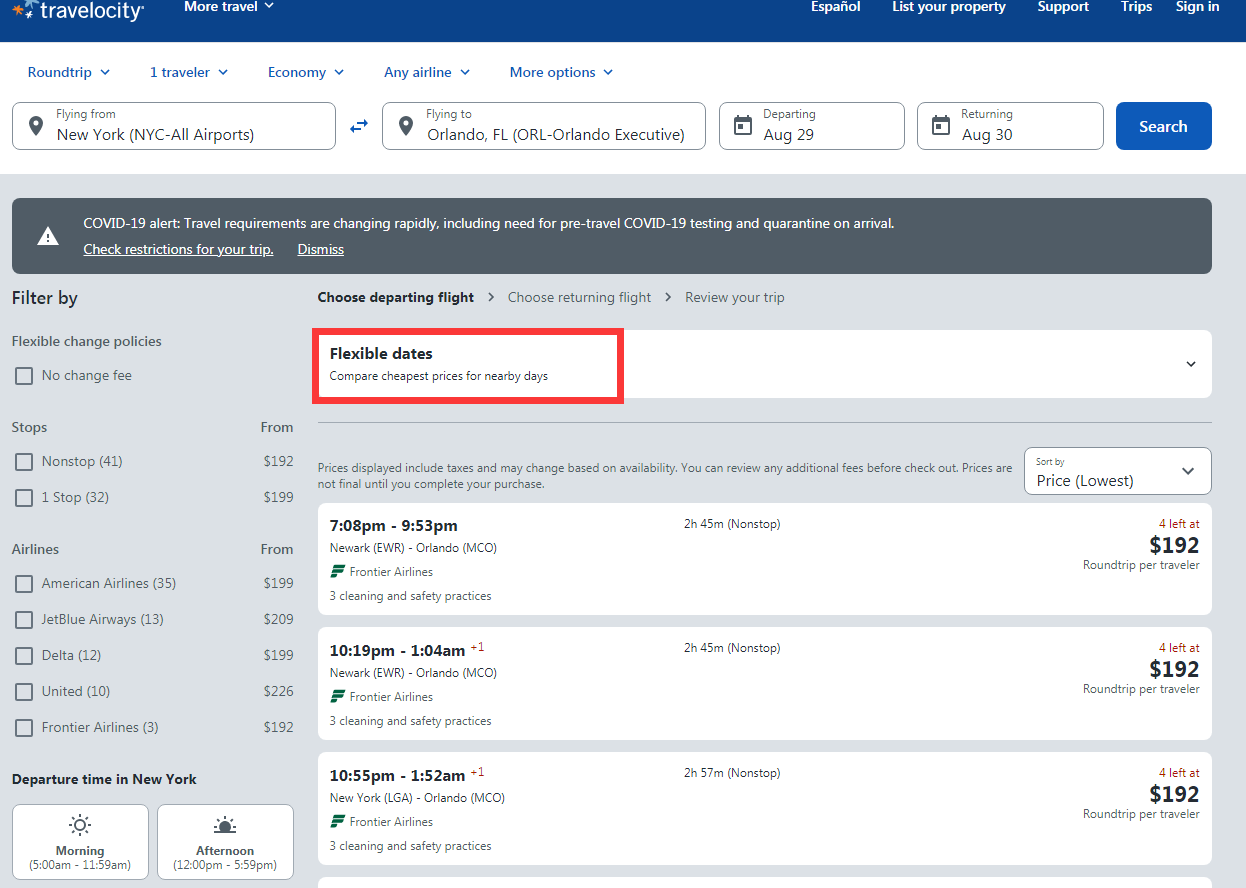Screen dimensions: 1246x888
Task: Click Frontier logo on 10:19pm flight
Action: [338, 697]
